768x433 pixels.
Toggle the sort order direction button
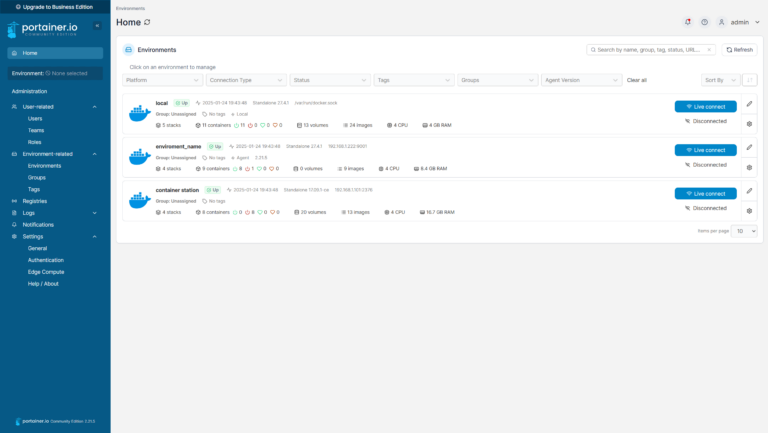point(750,80)
